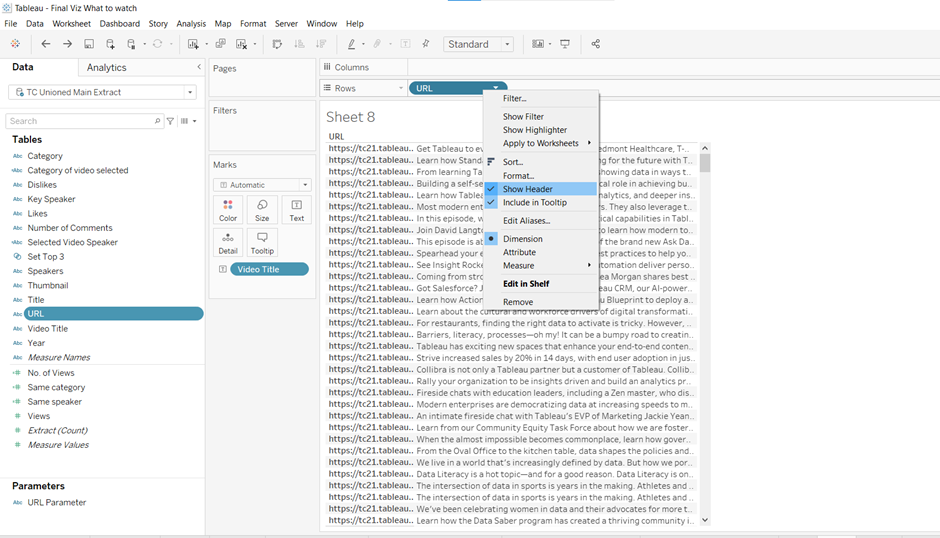This screenshot has width=940, height=538.
Task: Click the undo back arrow in toolbar
Action: pyautogui.click(x=46, y=44)
